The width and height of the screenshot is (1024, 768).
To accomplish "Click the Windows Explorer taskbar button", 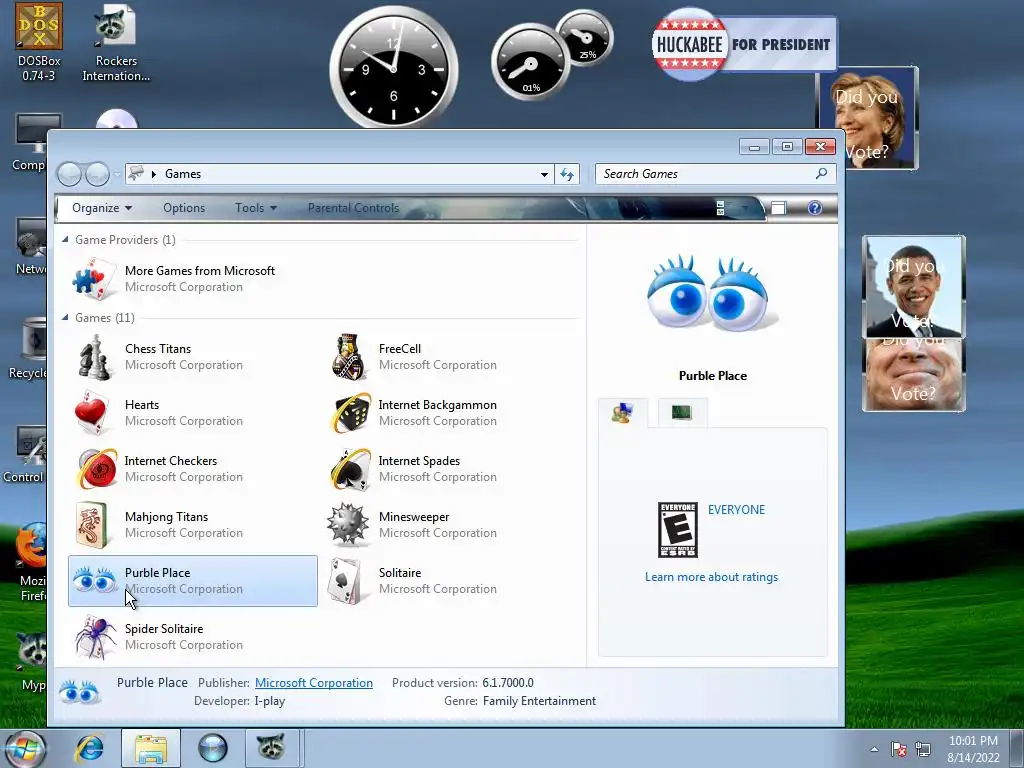I will pyautogui.click(x=150, y=748).
